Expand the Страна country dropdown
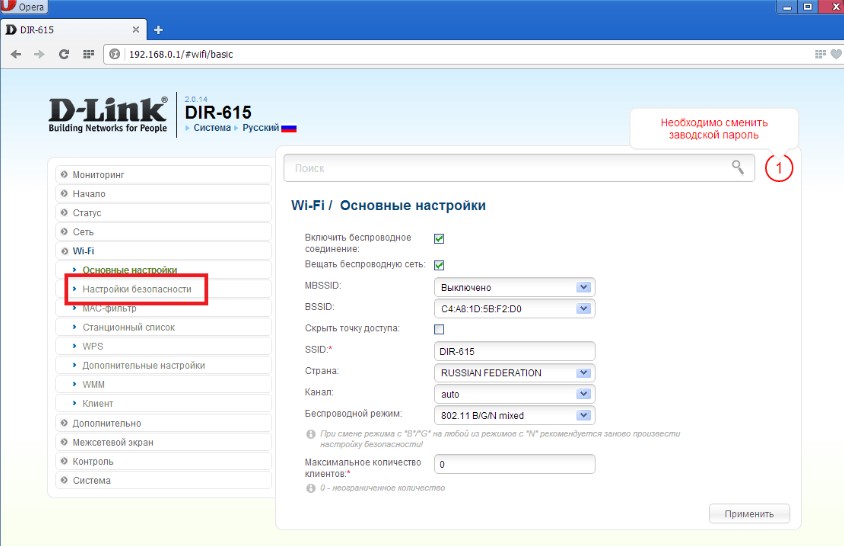This screenshot has width=844, height=546. click(x=514, y=372)
